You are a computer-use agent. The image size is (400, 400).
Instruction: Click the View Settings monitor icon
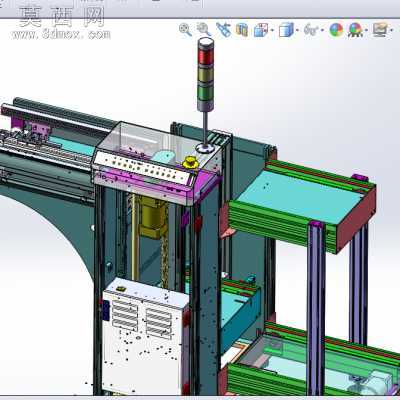380,30
